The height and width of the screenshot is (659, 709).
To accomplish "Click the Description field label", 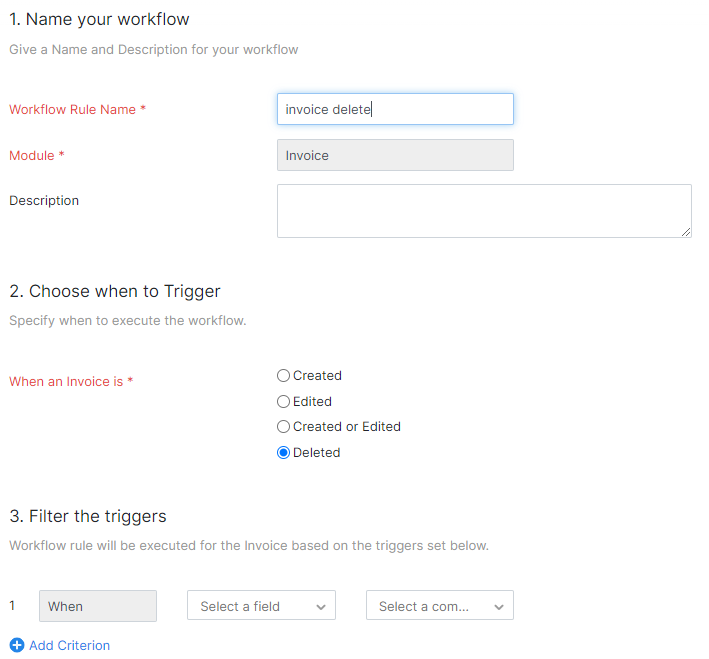I will [x=44, y=200].
